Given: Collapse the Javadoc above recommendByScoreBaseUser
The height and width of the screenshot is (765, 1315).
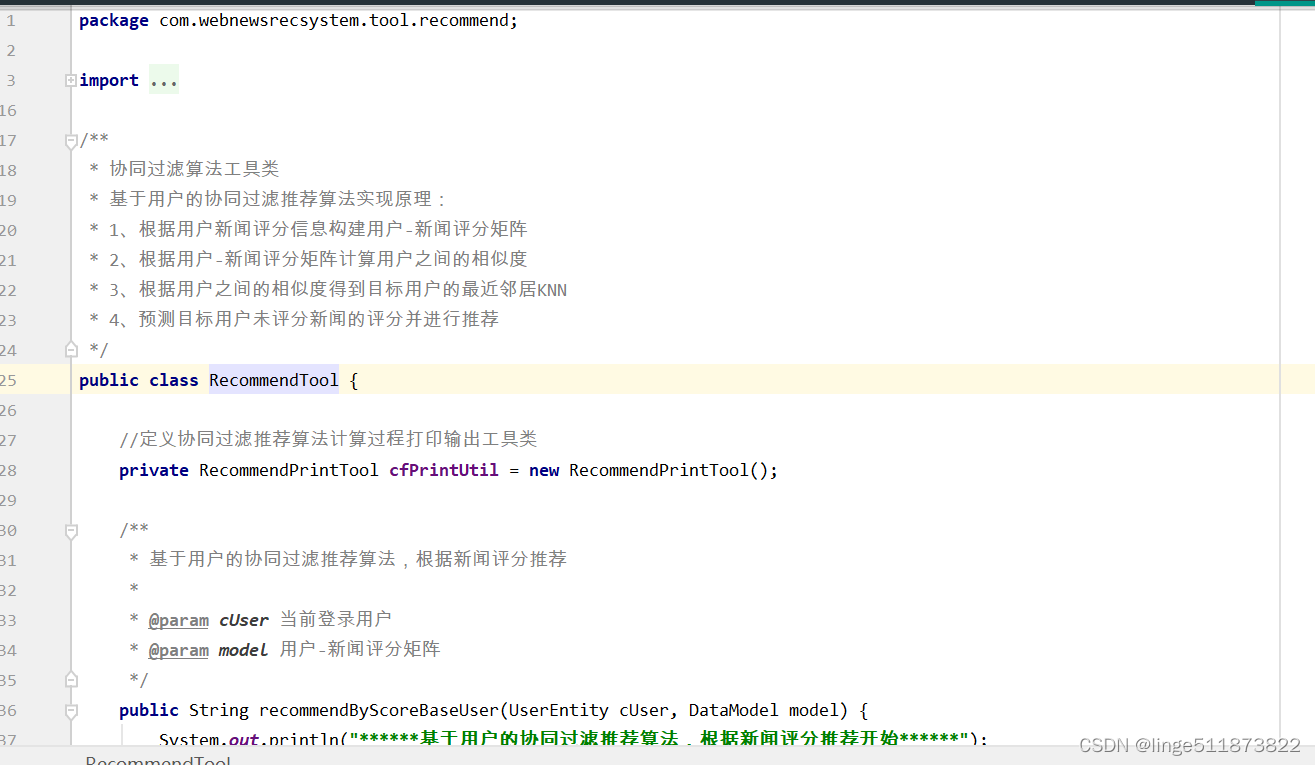Looking at the screenshot, I should [x=71, y=530].
